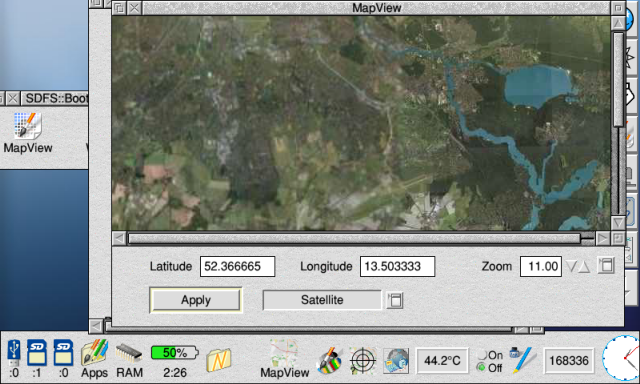Open the Apps folder icon
The image size is (640, 384).
point(94,358)
